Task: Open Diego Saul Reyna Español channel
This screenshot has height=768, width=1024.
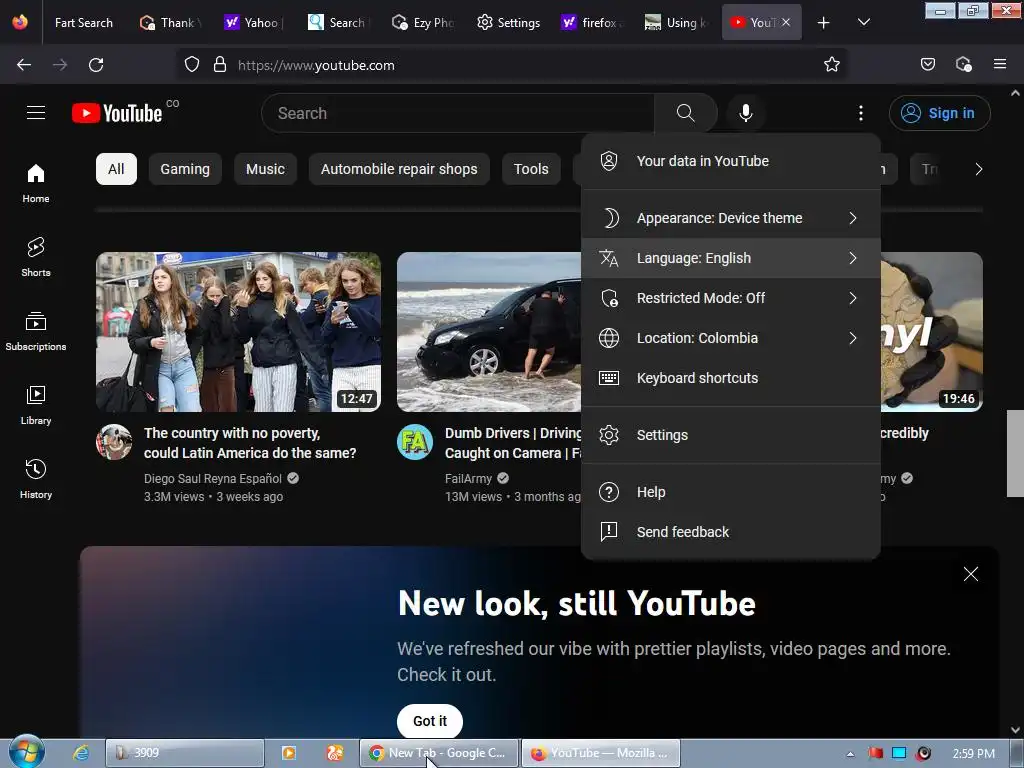Action: click(213, 479)
